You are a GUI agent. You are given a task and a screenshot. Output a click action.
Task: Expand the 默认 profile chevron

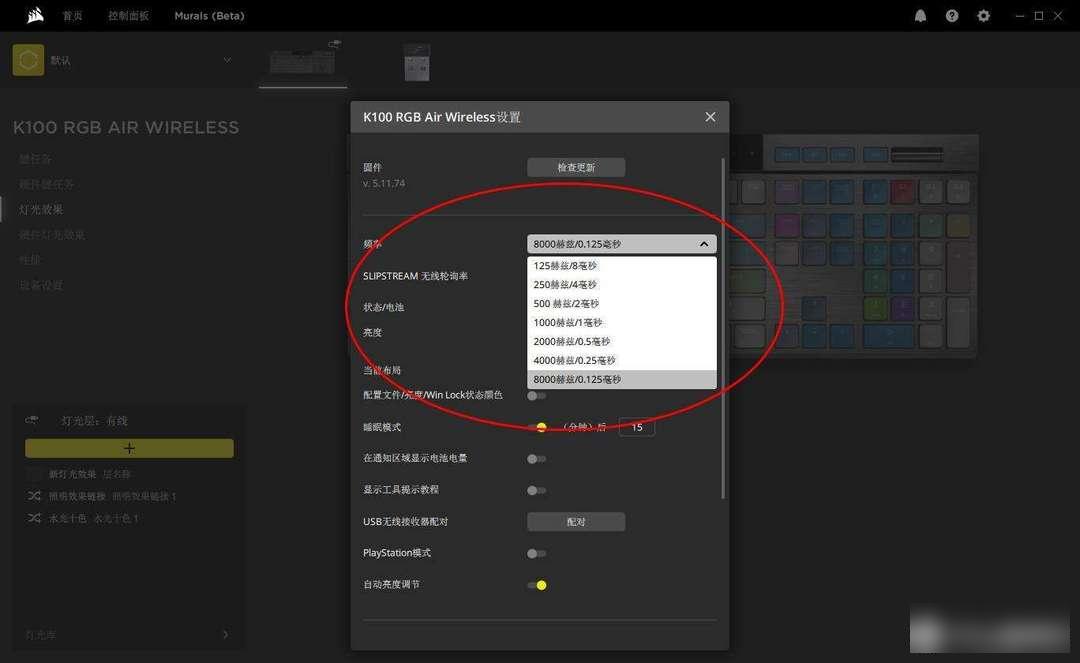(227, 60)
